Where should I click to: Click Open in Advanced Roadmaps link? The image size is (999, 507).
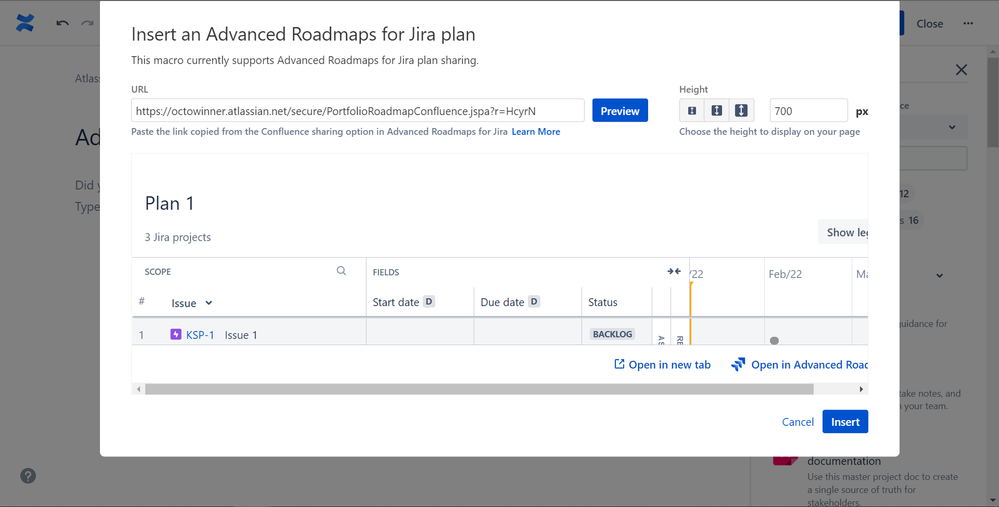click(800, 364)
